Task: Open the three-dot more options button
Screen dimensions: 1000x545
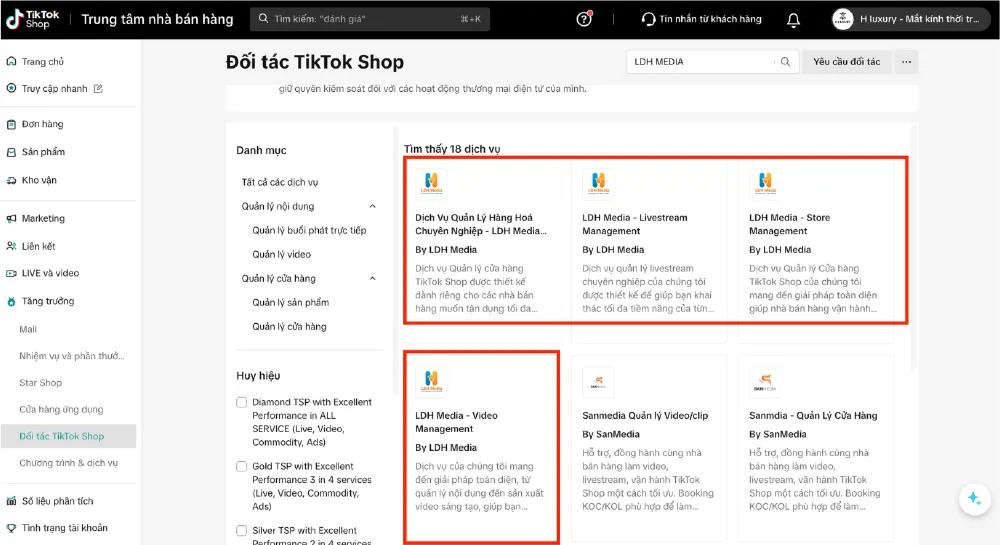Action: click(906, 62)
